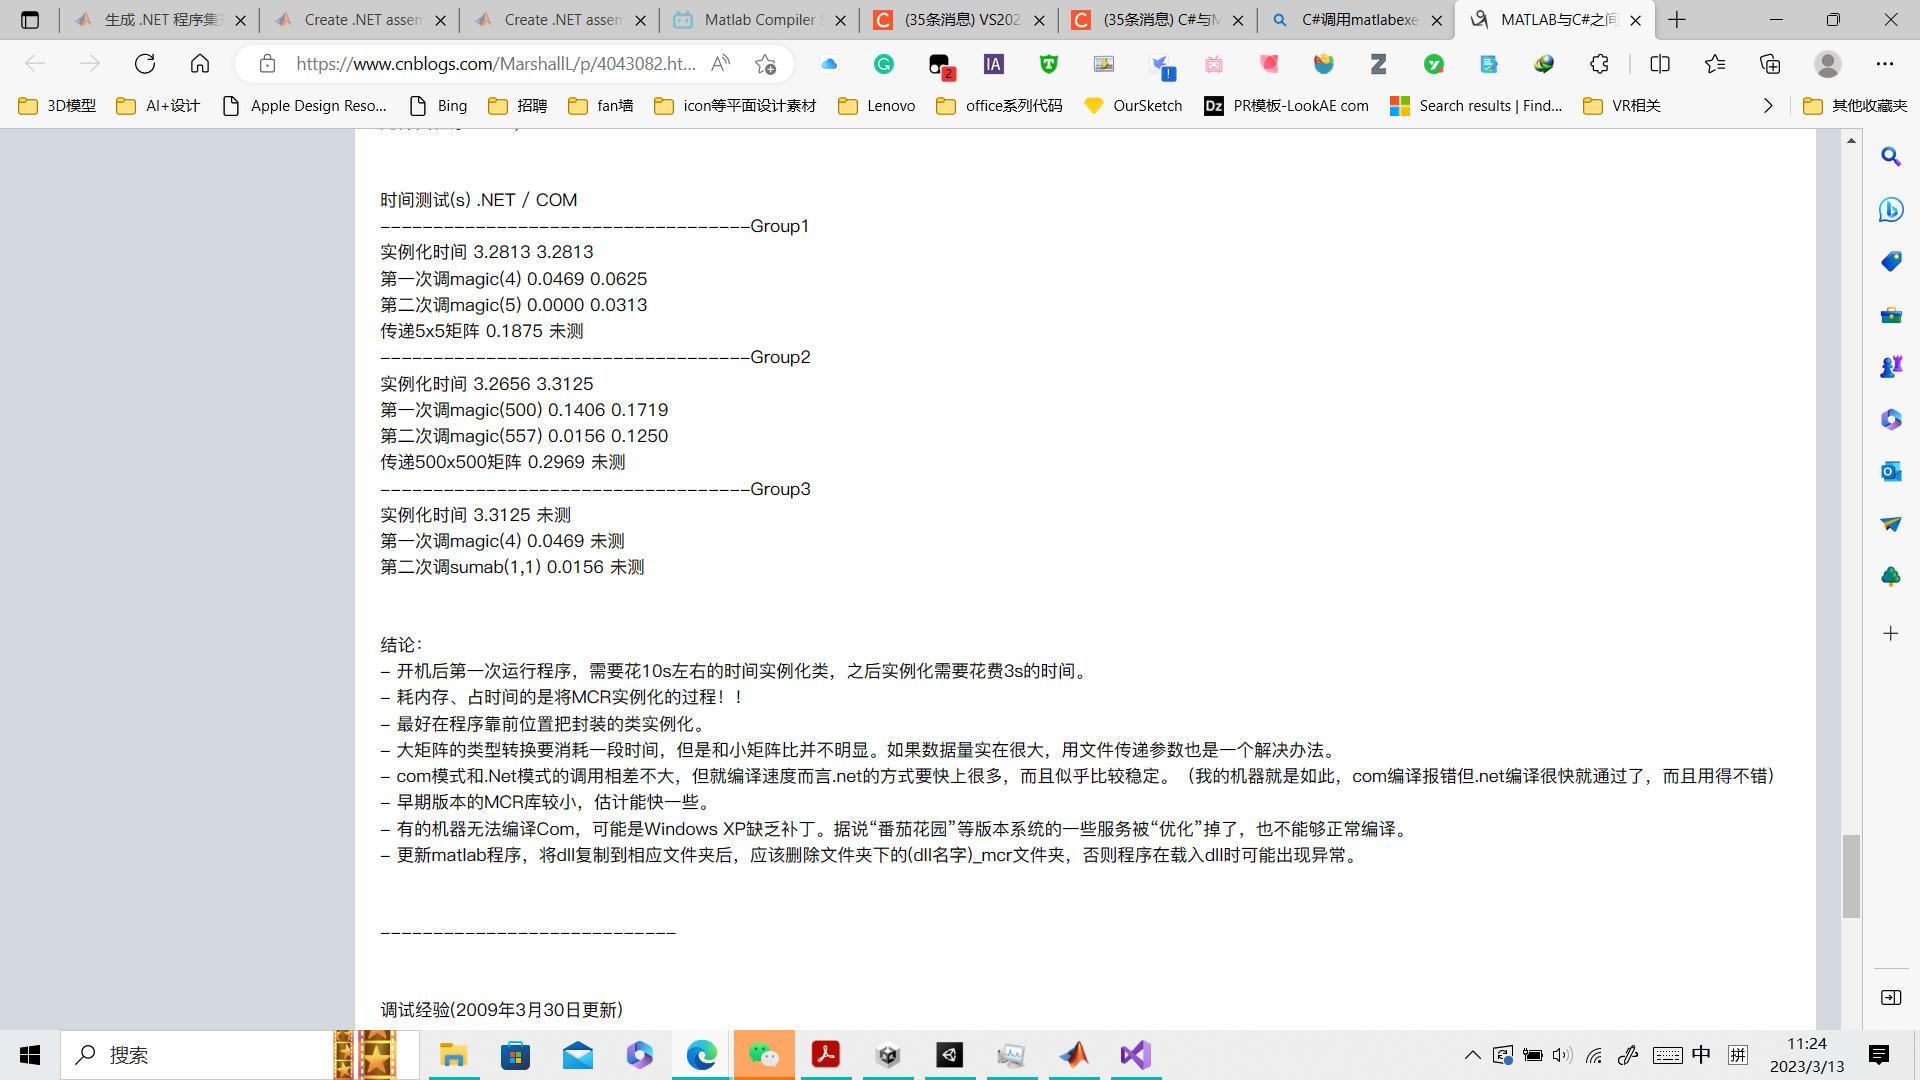Expand hidden bookmarks chevron

[1768, 106]
